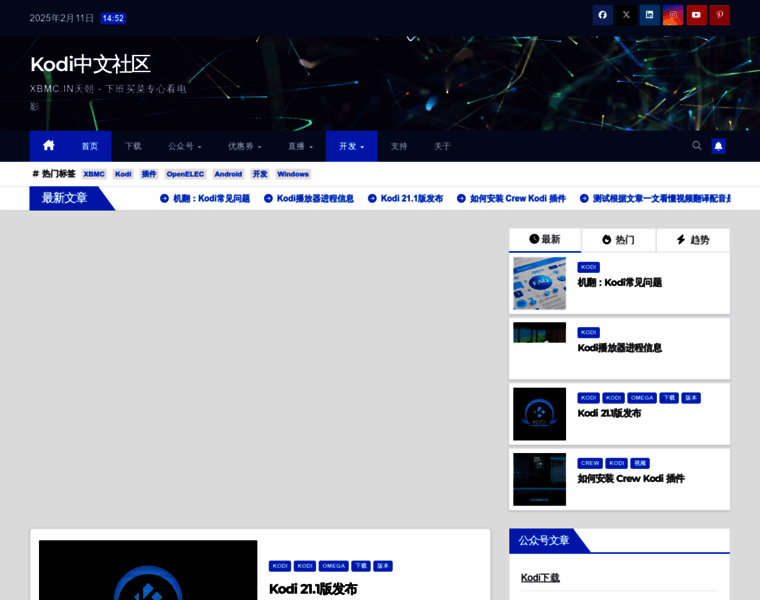Click KODI badge above 机翻：Kodi常见问题

(x=588, y=267)
